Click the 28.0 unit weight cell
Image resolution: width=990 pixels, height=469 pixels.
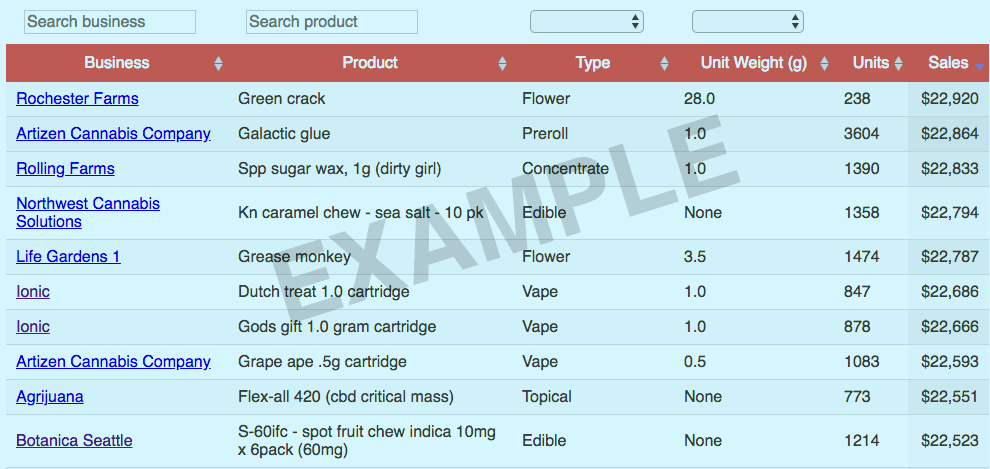pyautogui.click(x=699, y=99)
